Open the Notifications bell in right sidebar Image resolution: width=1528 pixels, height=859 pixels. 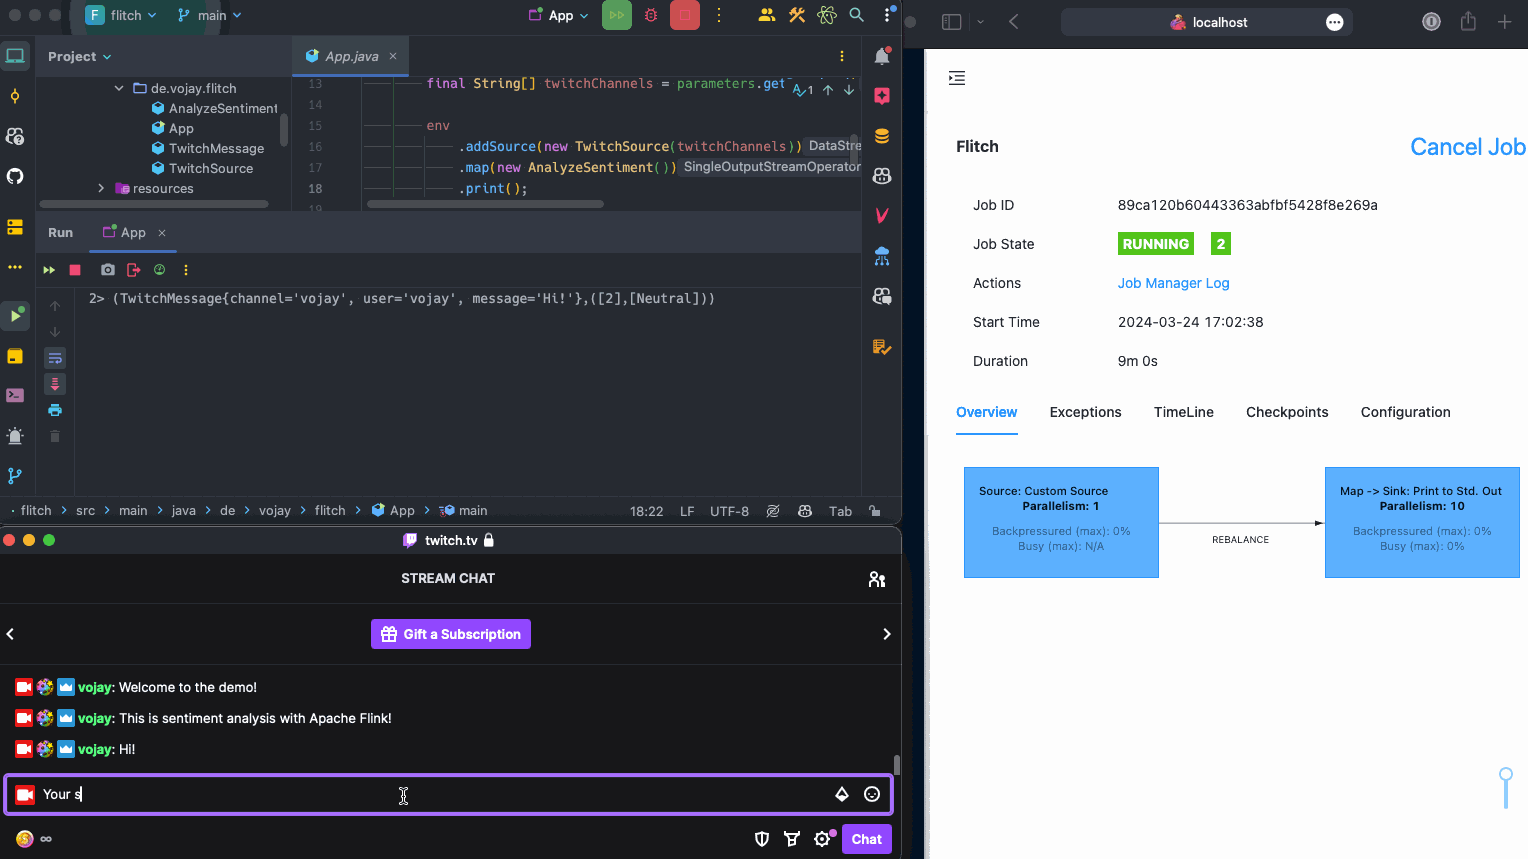pyautogui.click(x=882, y=57)
